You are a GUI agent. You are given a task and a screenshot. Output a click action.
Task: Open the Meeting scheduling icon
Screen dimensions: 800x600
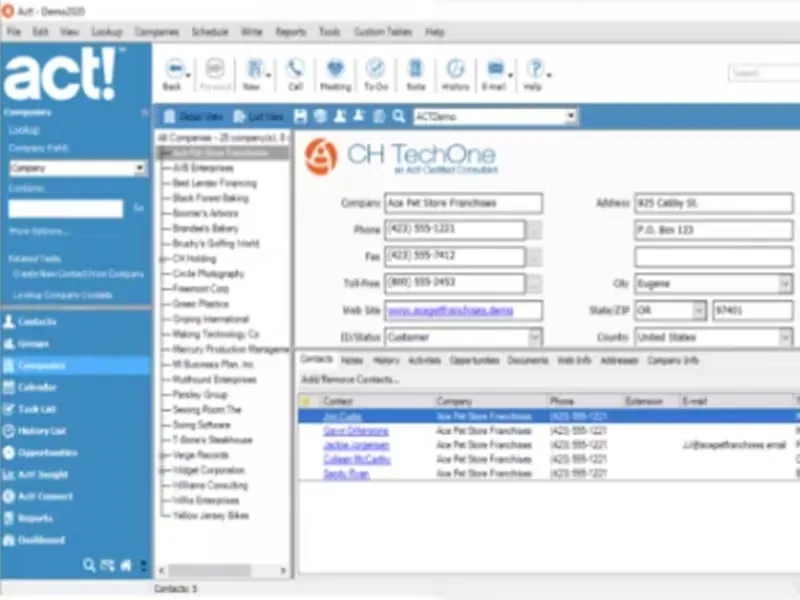pos(335,70)
